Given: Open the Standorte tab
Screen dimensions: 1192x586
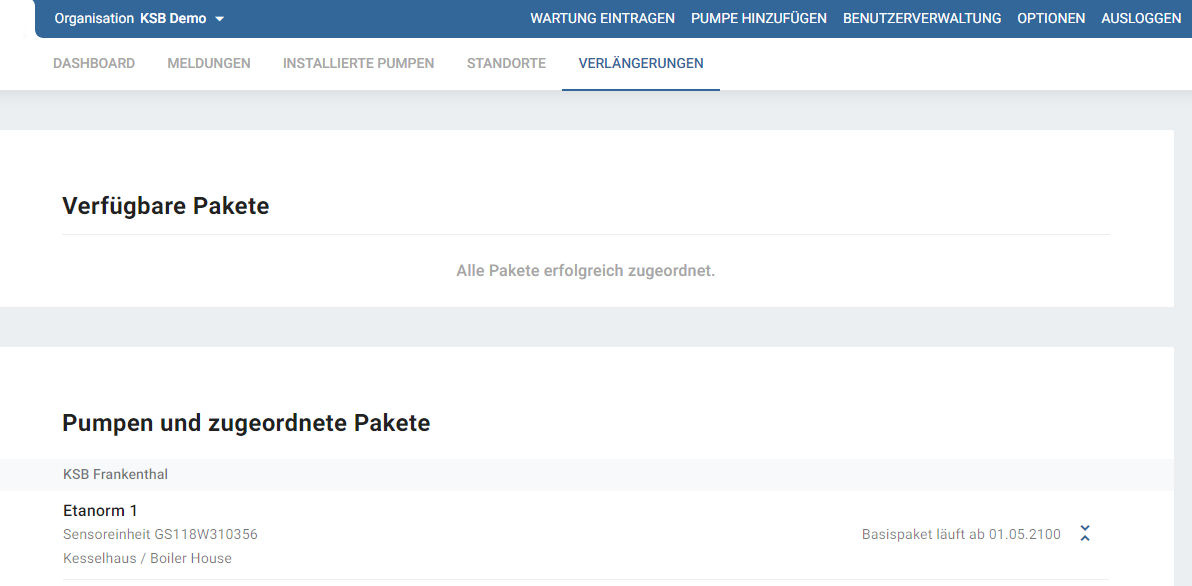Looking at the screenshot, I should 506,63.
